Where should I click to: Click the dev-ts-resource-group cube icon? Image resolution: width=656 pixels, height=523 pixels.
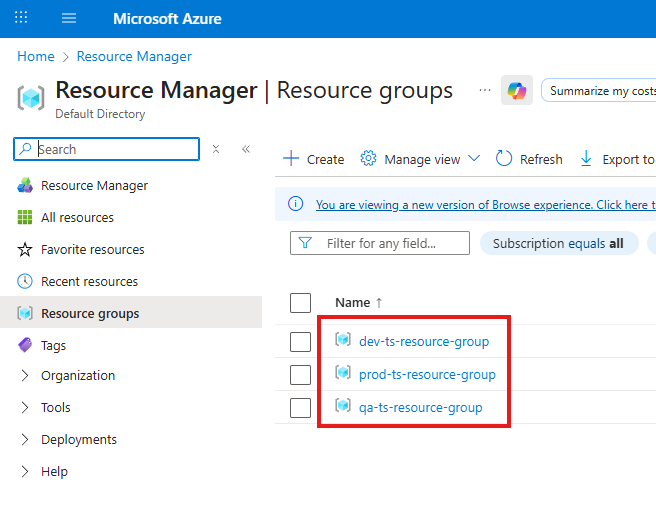(x=343, y=339)
